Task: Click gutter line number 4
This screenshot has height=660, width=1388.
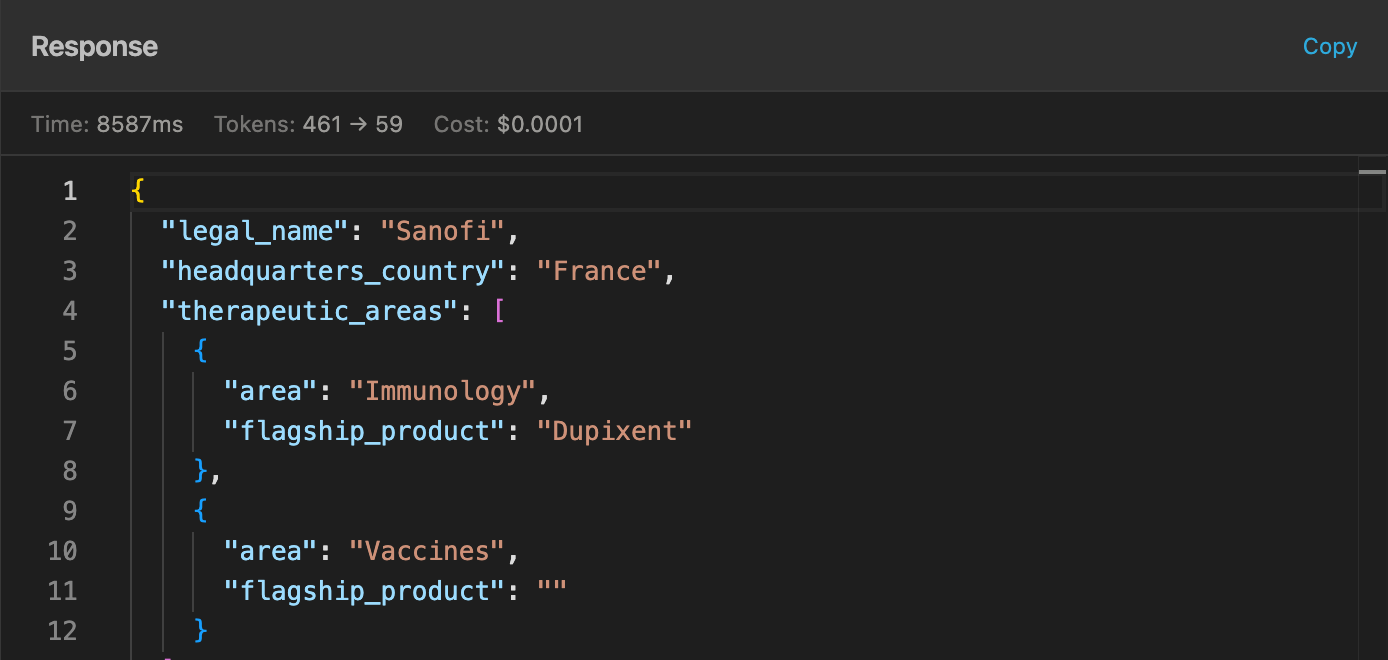Action: coord(70,311)
